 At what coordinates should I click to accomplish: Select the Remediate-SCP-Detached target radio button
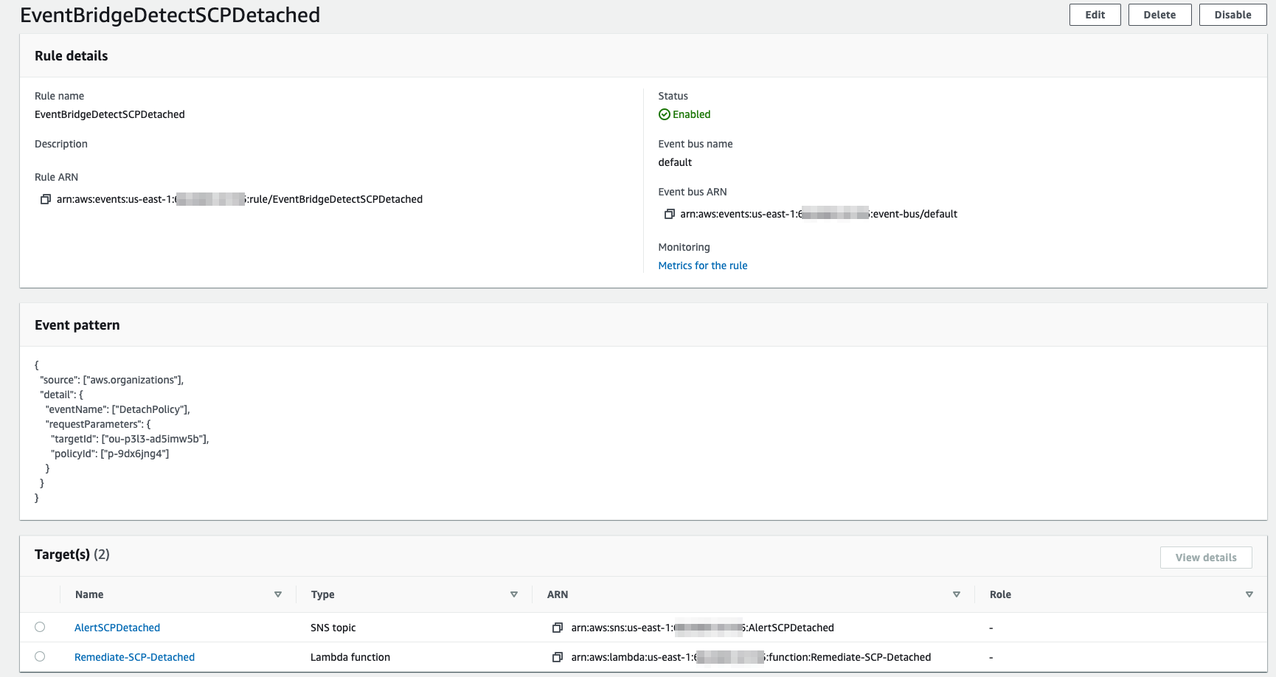[x=39, y=656]
